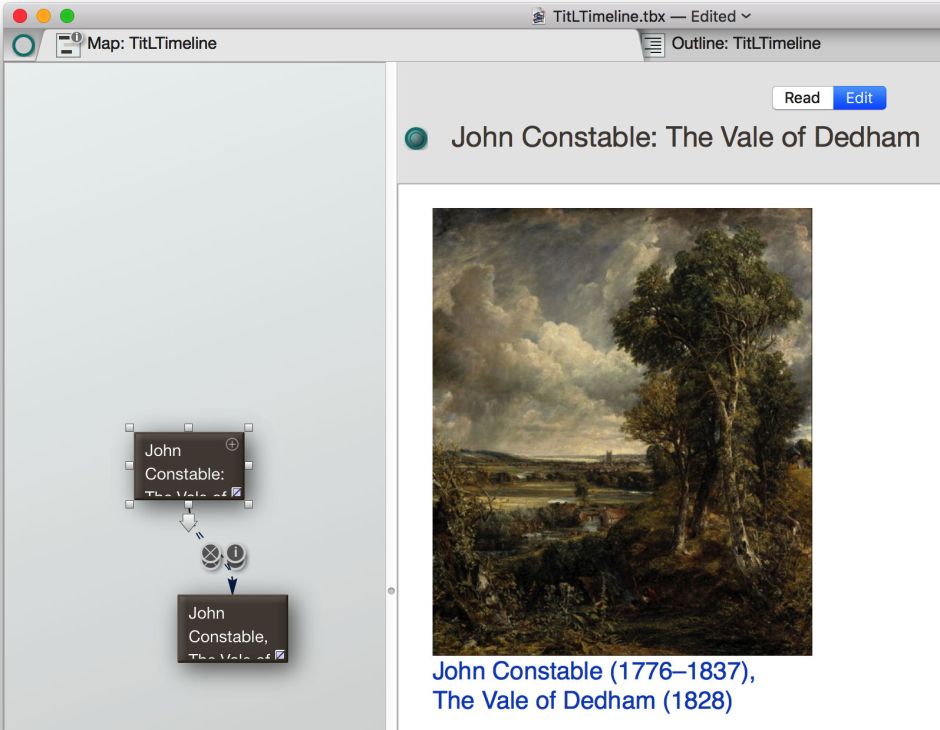940x730 pixels.
Task: Click the link delete (X) button
Action: (210, 555)
